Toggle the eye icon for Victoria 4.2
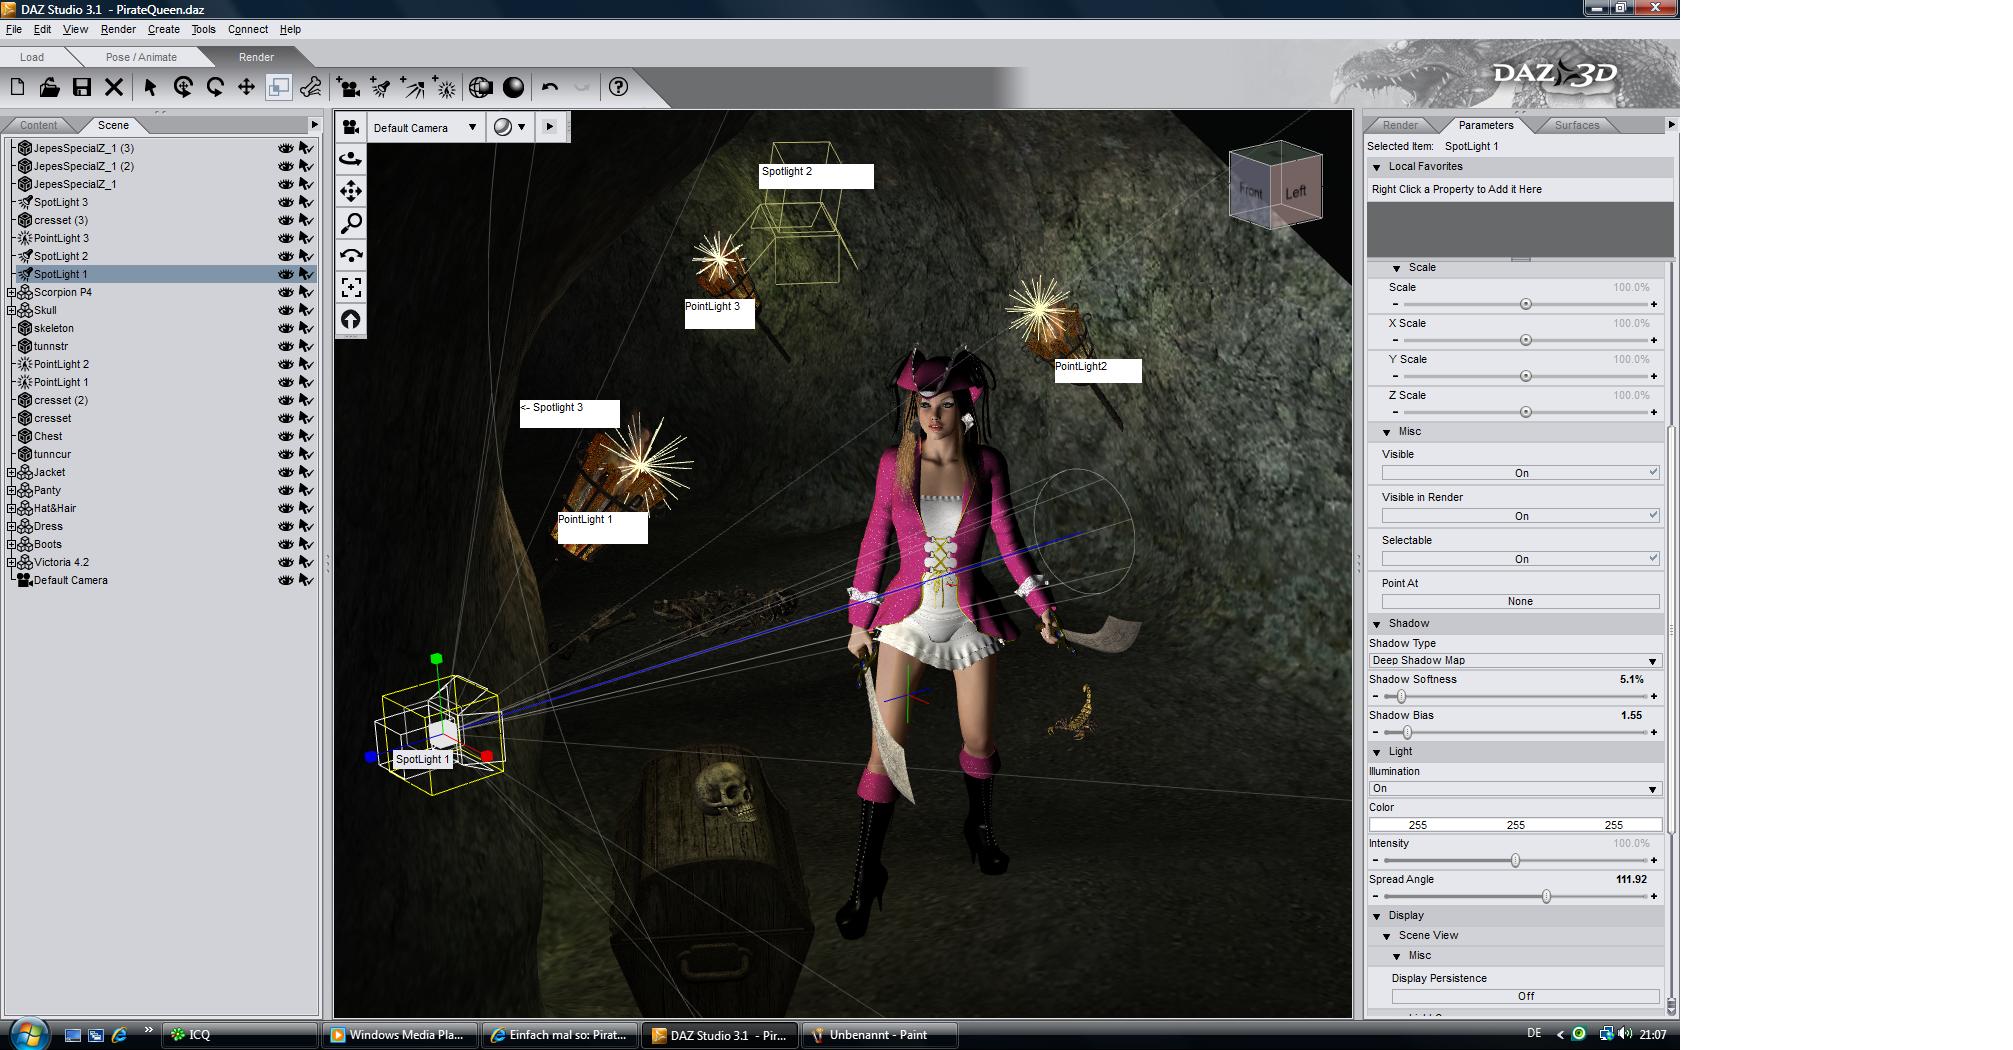This screenshot has height=1050, width=2013. [286, 562]
